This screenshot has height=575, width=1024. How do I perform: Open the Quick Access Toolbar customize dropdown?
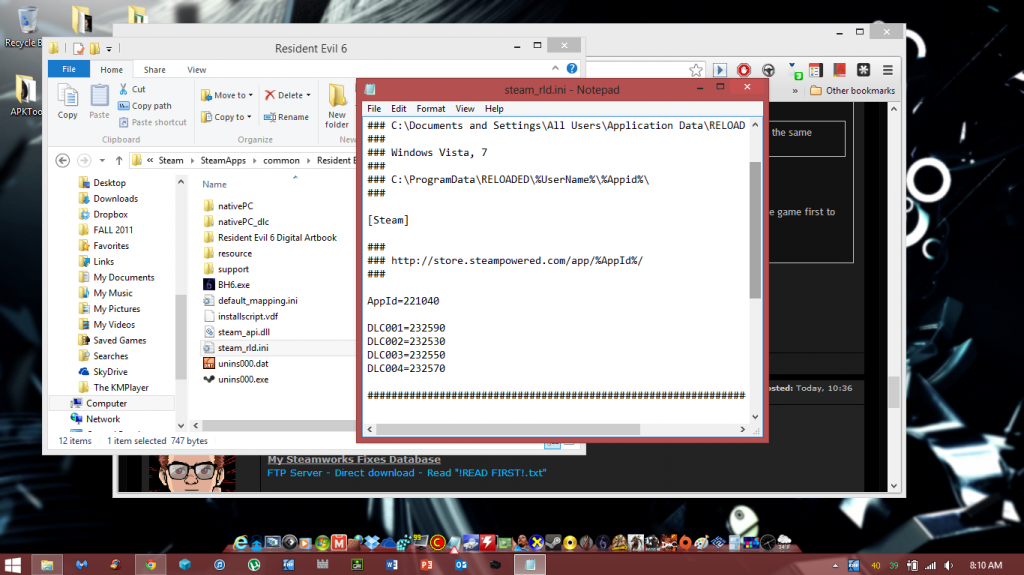click(109, 49)
